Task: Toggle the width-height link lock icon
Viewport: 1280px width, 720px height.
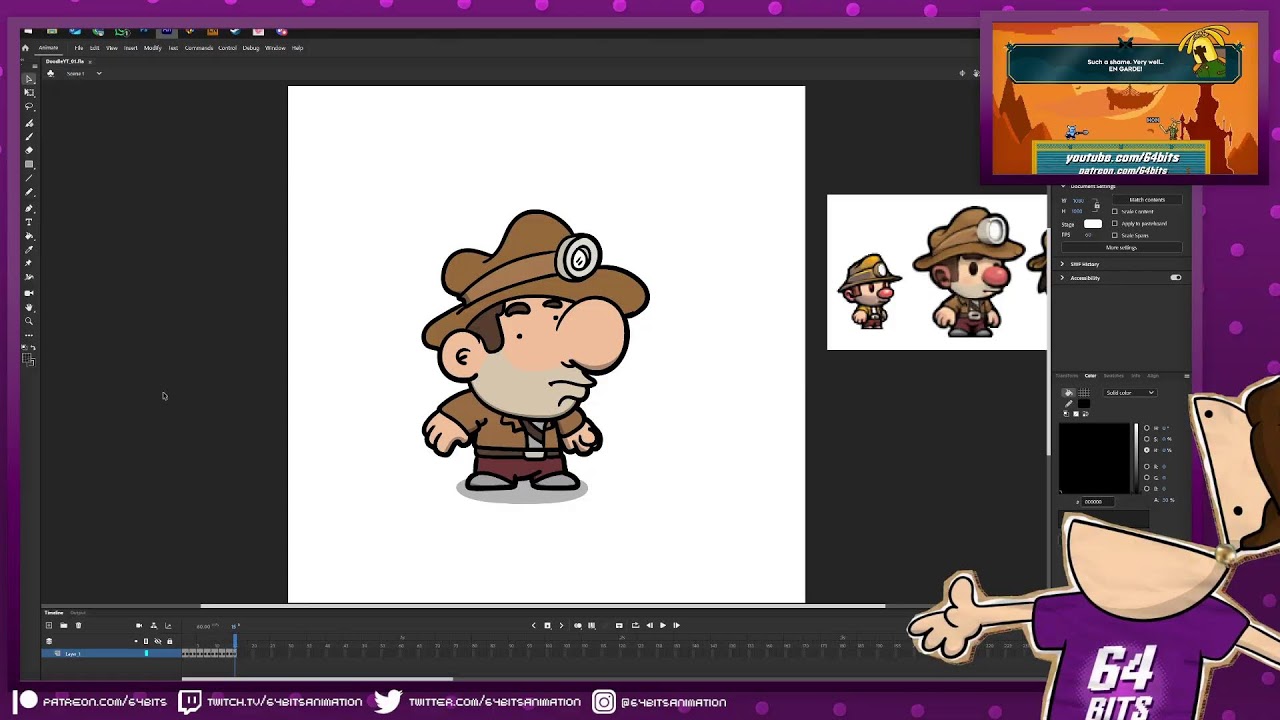Action: 1096,205
